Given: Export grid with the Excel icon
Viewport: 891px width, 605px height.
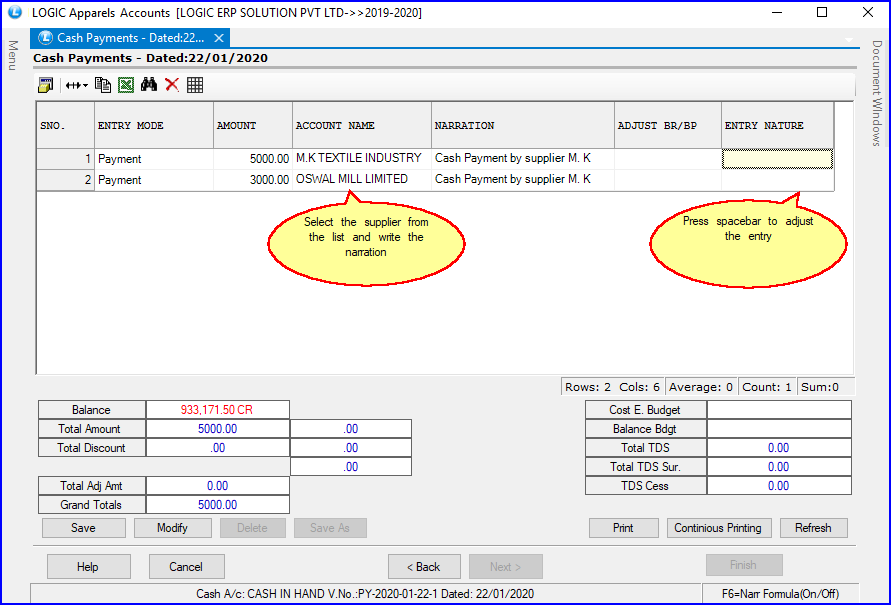Looking at the screenshot, I should (x=126, y=85).
